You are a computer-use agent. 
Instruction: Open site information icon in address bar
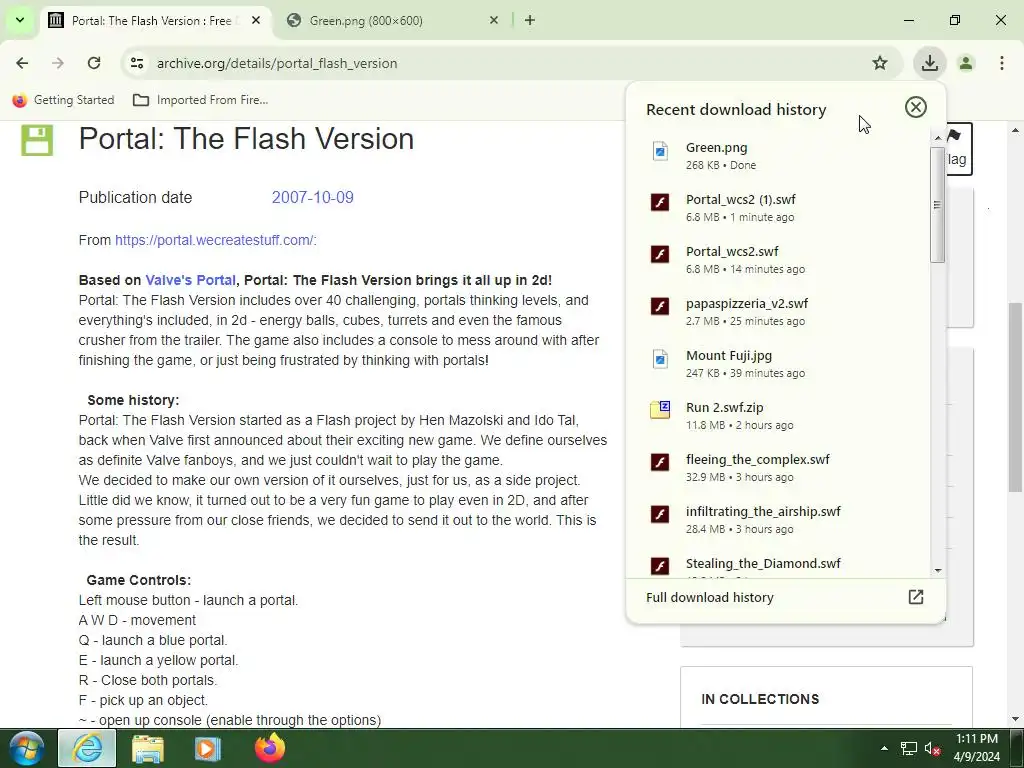(136, 63)
